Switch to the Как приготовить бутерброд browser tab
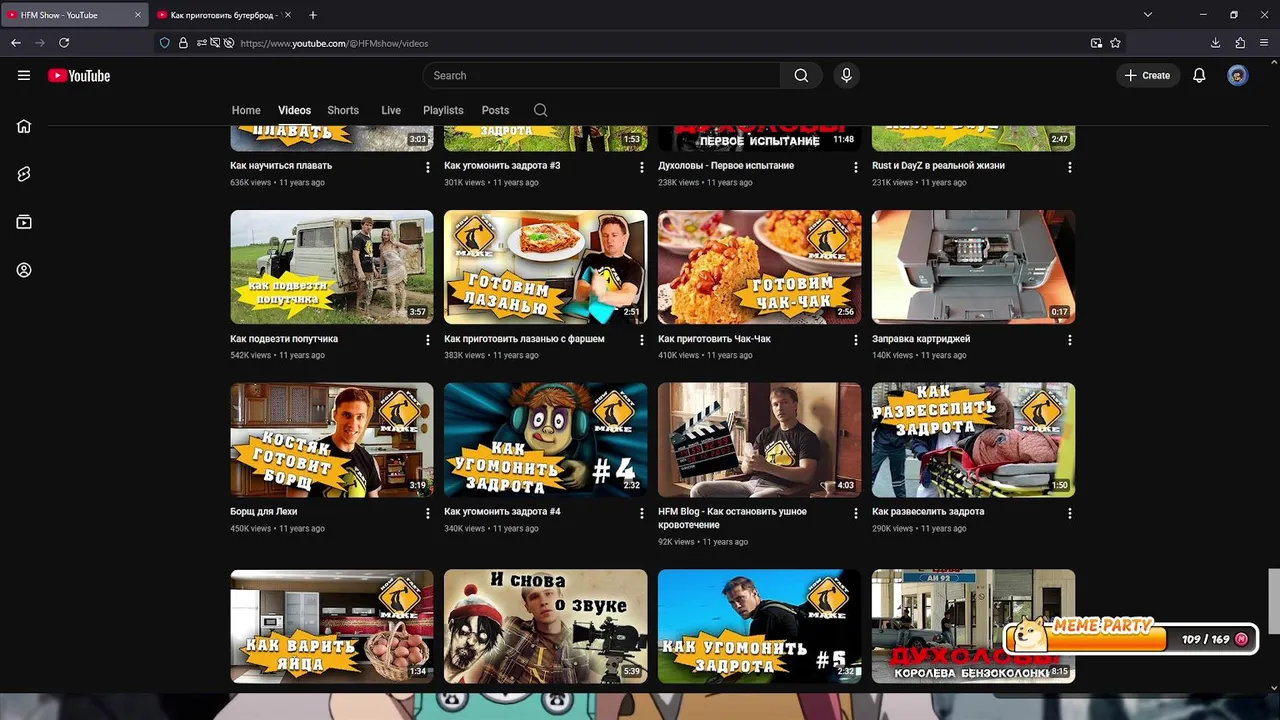The image size is (1280, 720). coord(222,15)
